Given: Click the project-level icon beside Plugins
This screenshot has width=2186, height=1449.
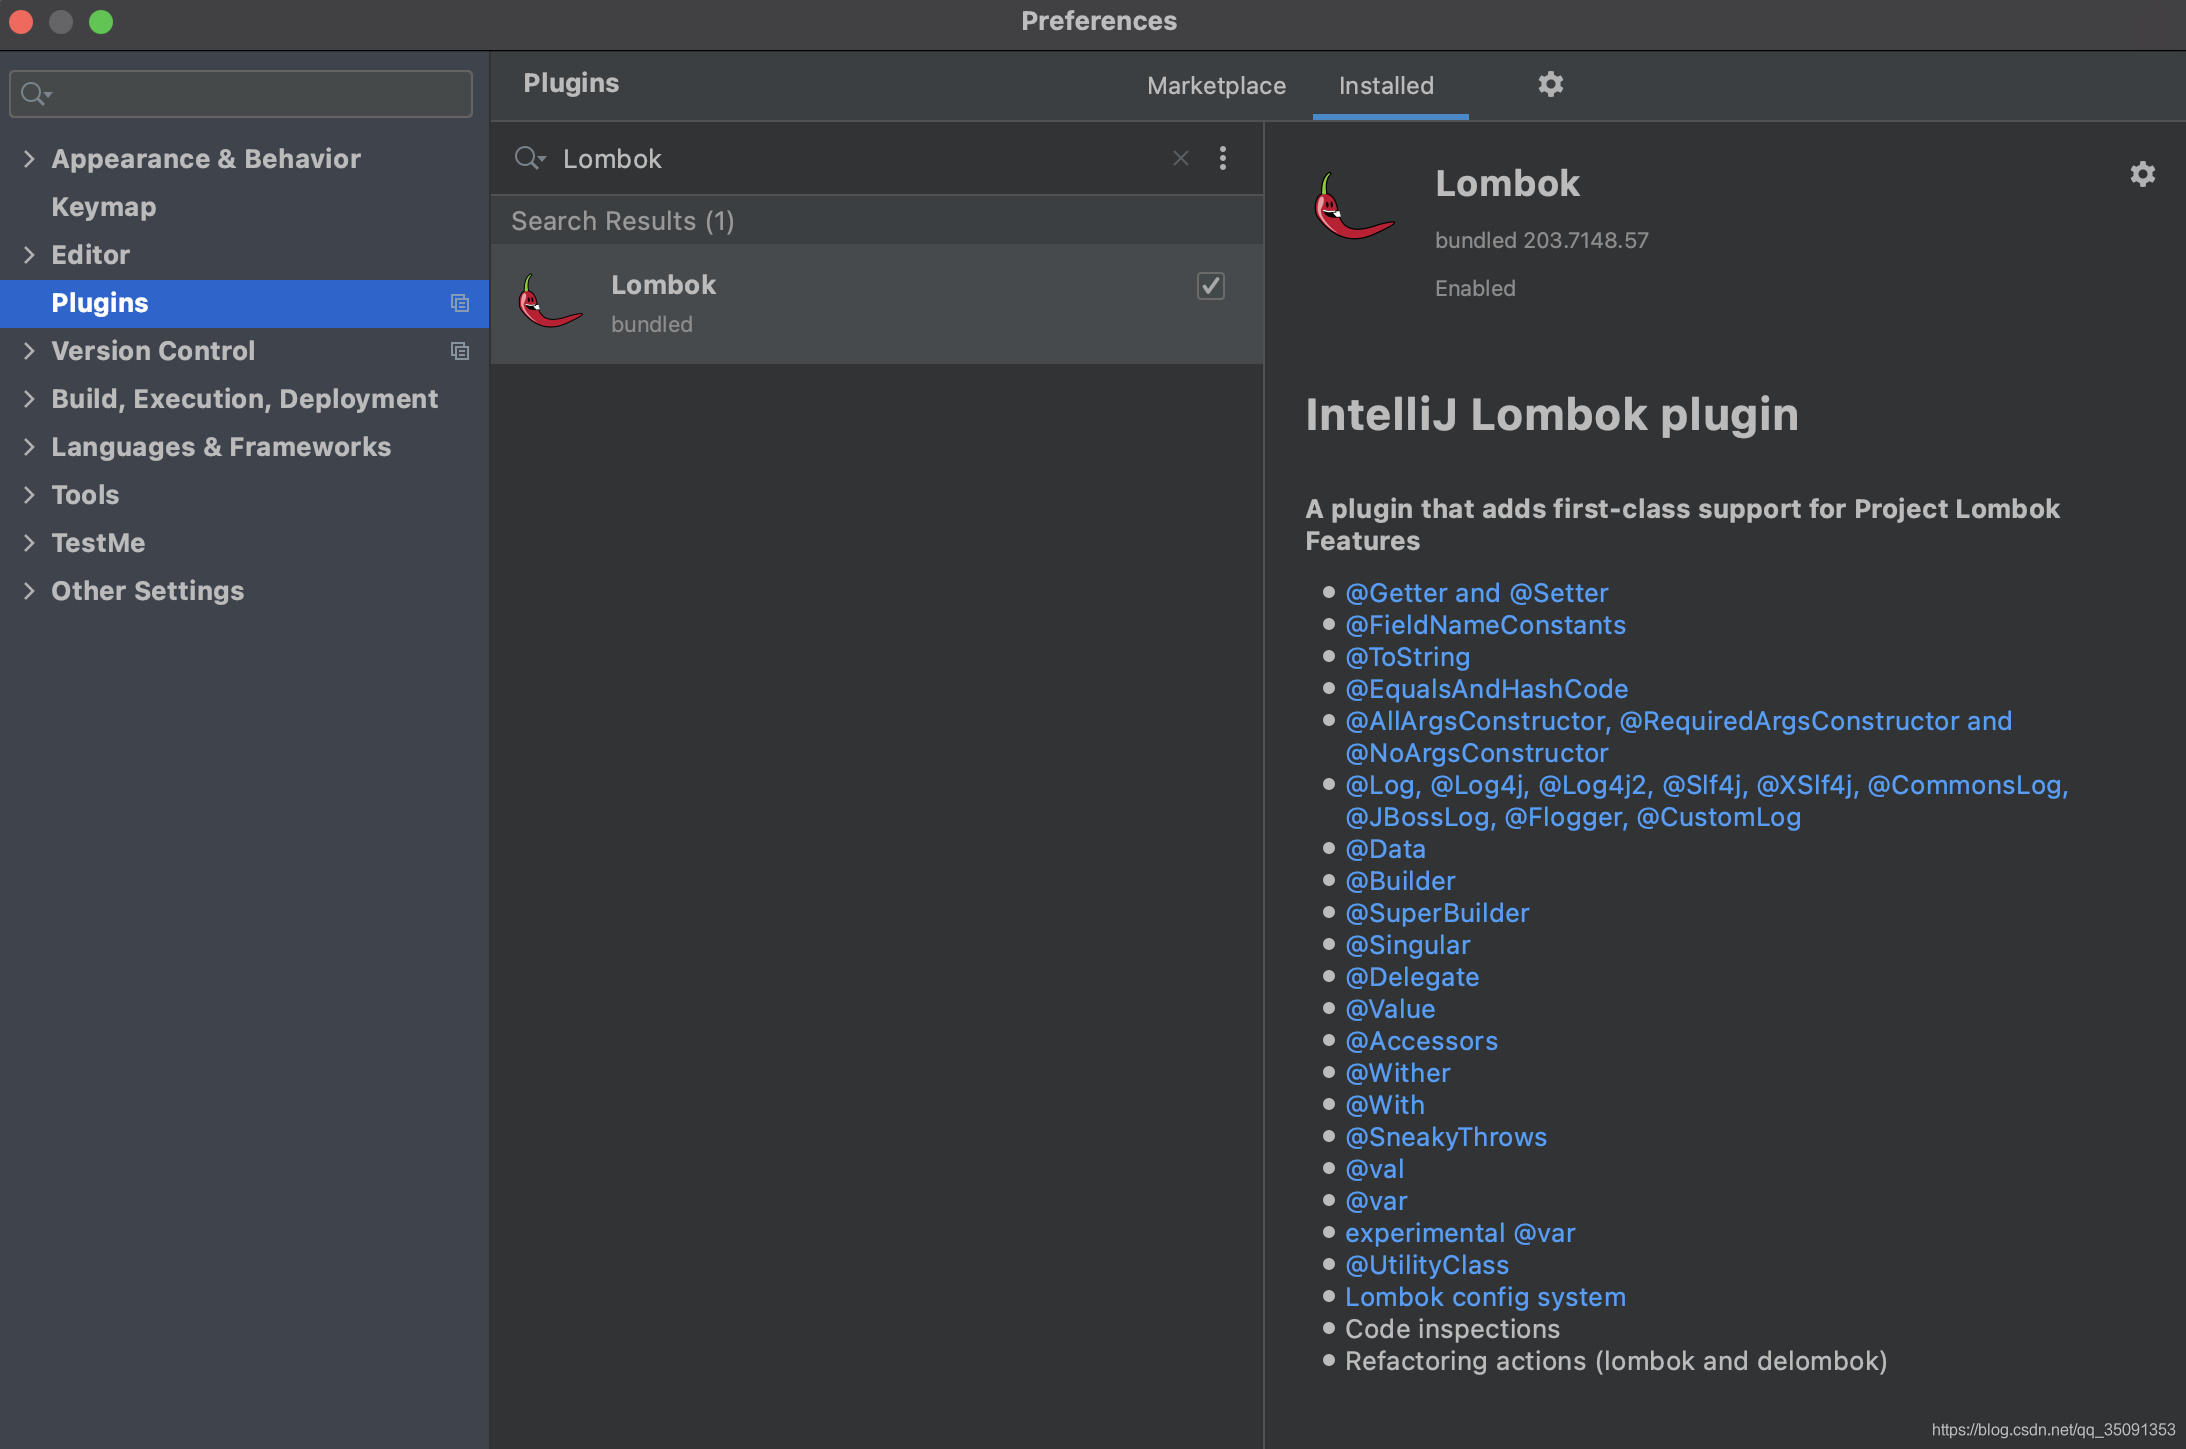Looking at the screenshot, I should (460, 303).
